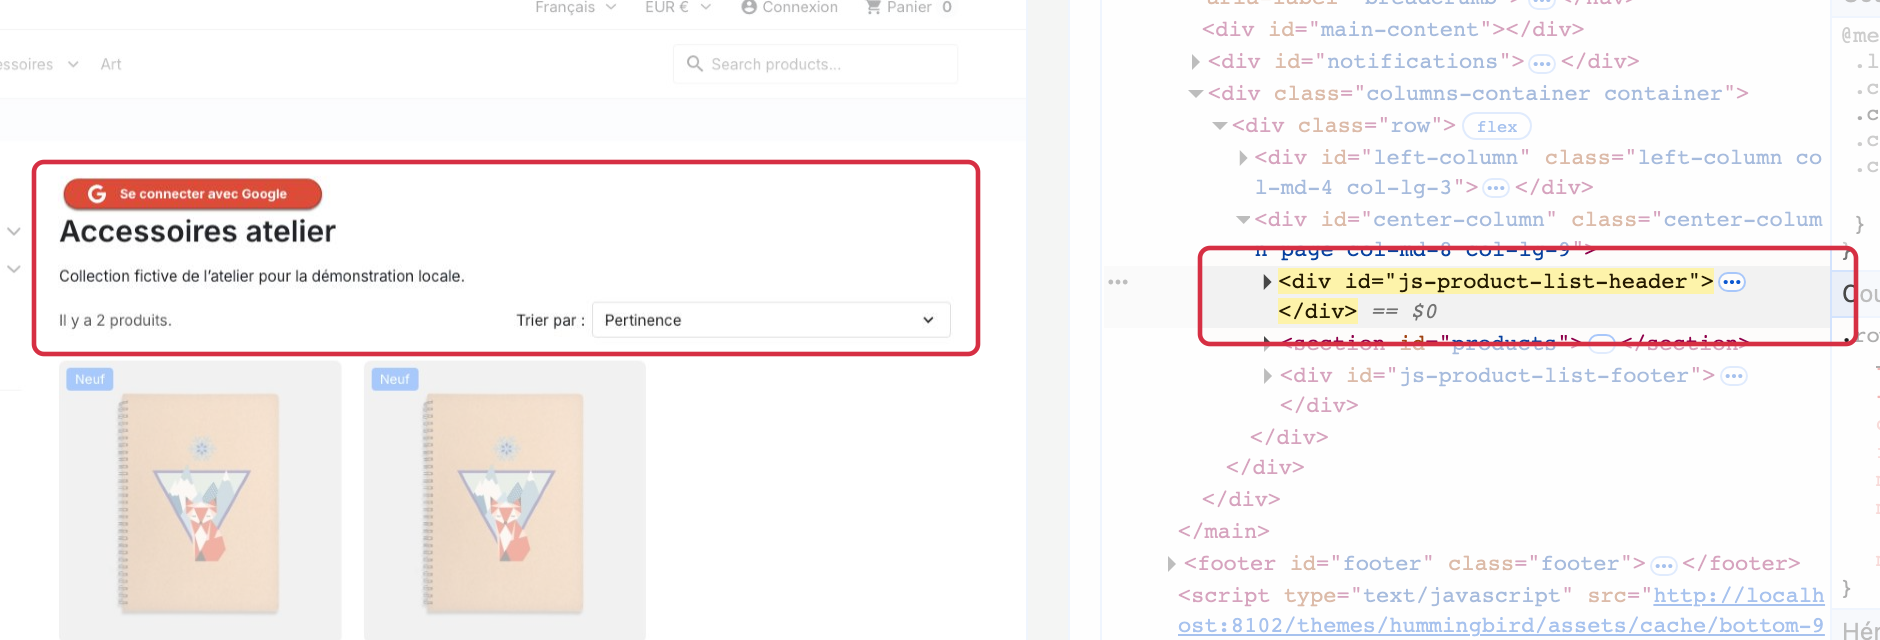The width and height of the screenshot is (1880, 640).
Task: Open the second notebook product thumbnail
Action: click(x=505, y=502)
